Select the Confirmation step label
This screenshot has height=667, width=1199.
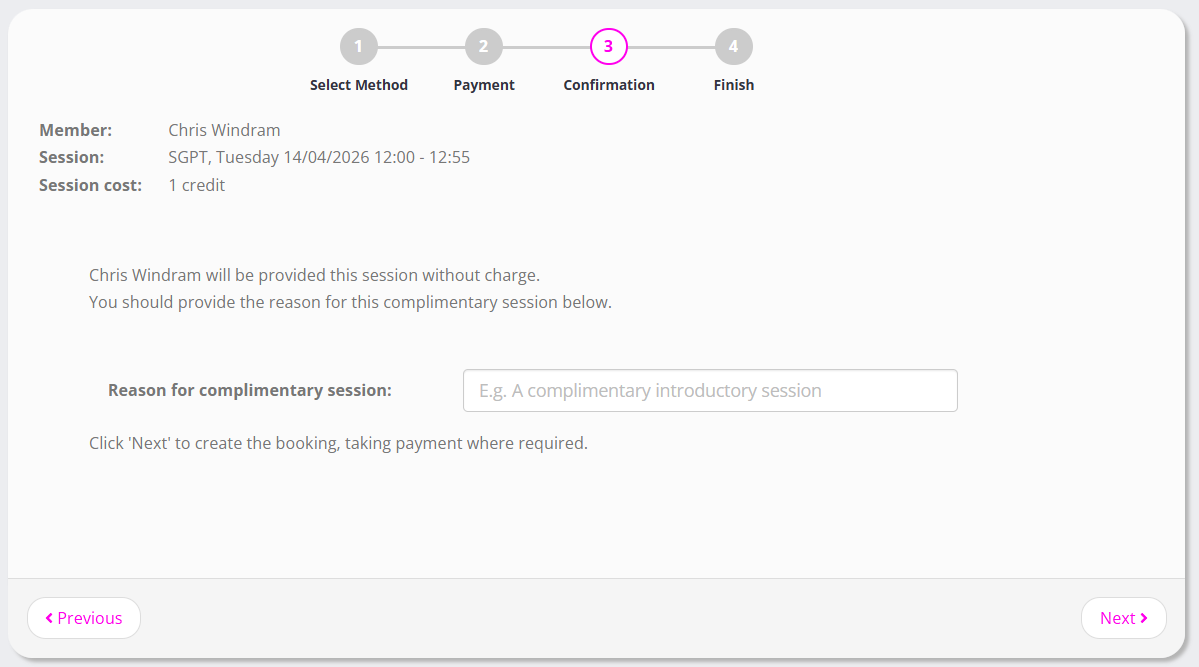point(608,85)
